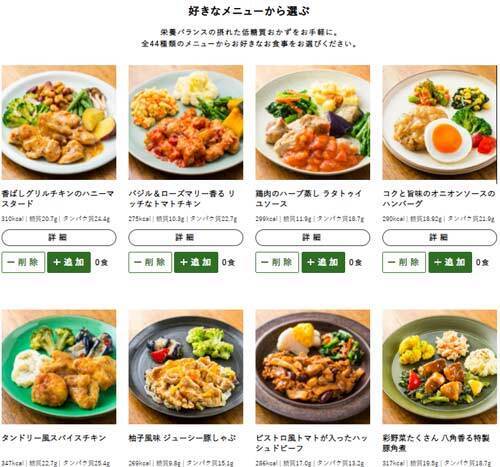Remove the honey mustard grilled chicken meal

(23, 262)
